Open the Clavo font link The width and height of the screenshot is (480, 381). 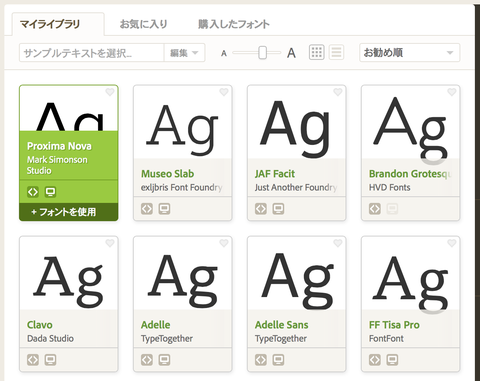[40, 325]
